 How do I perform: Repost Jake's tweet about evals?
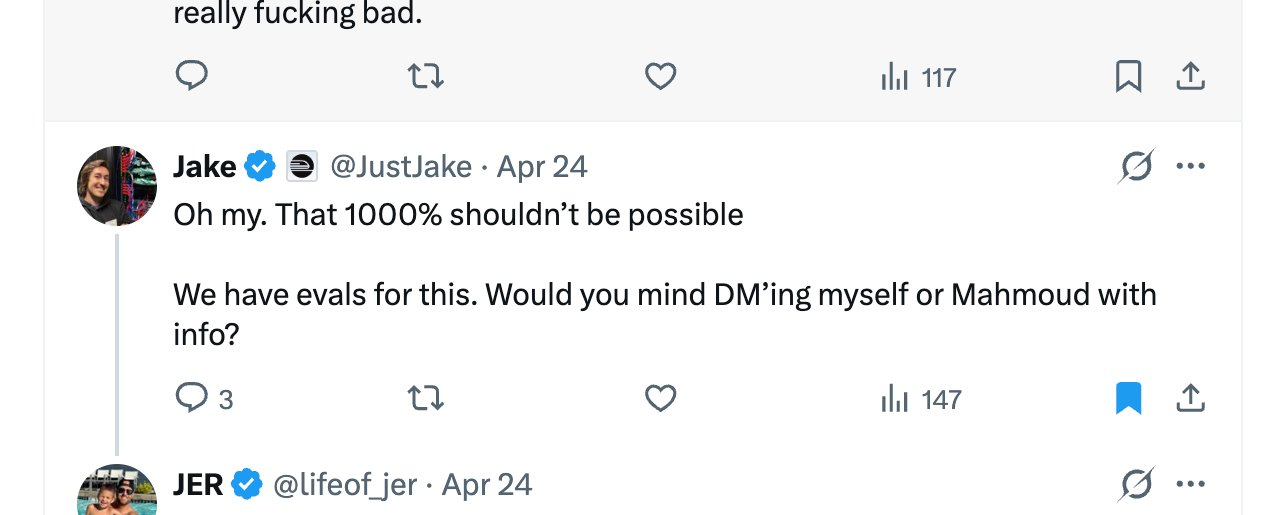click(427, 399)
